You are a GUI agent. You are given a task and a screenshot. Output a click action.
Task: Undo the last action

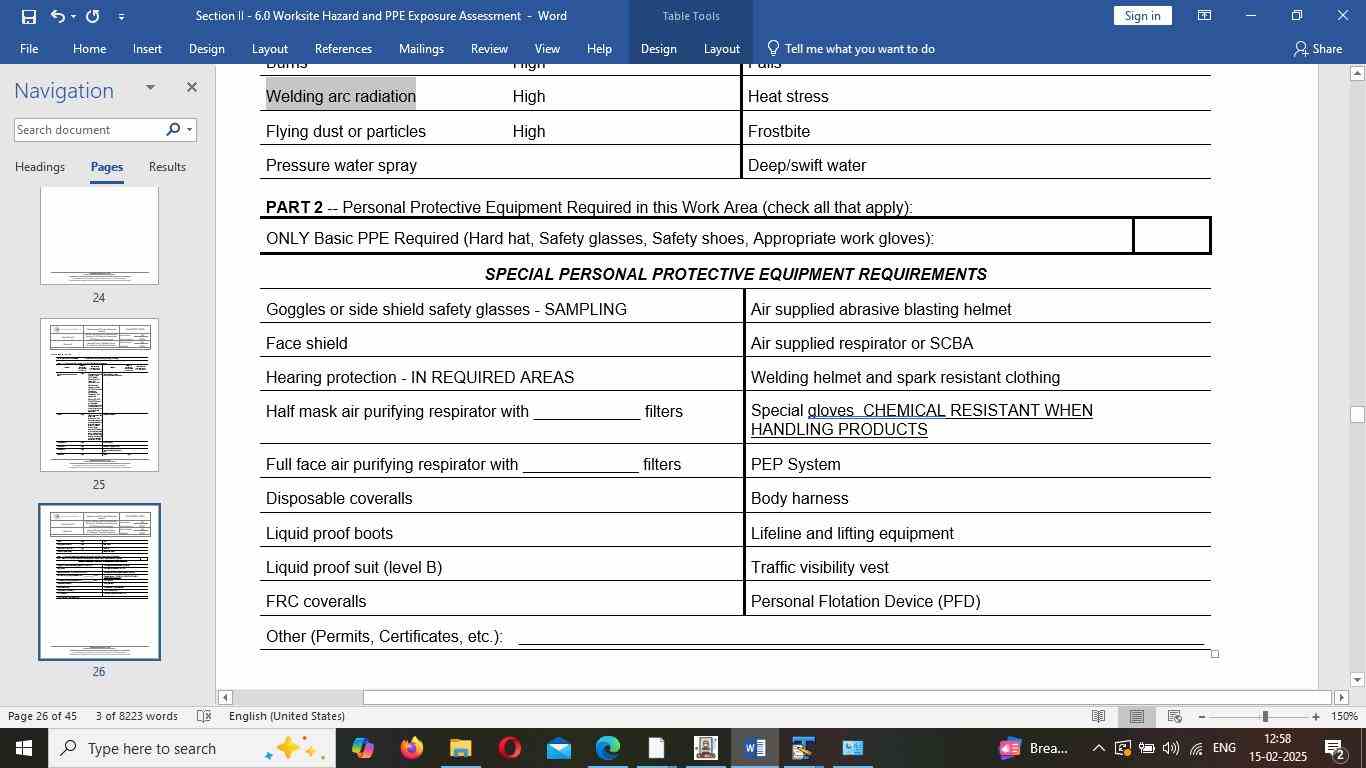(x=57, y=16)
